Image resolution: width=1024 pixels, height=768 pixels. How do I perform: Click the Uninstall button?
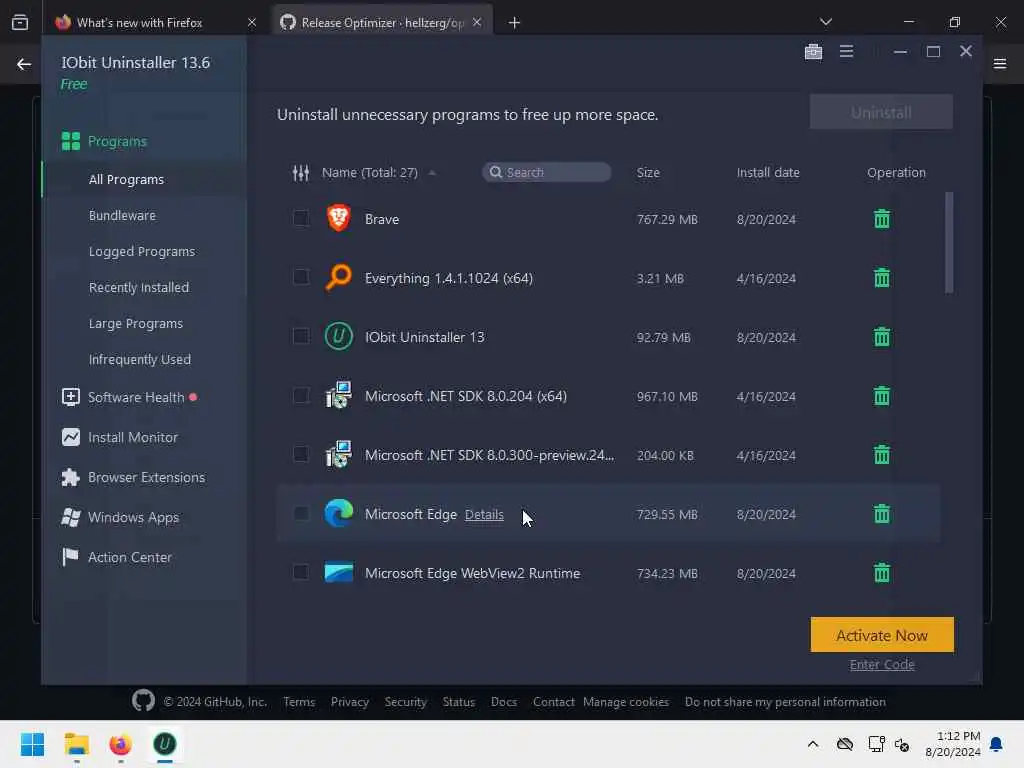click(x=881, y=112)
